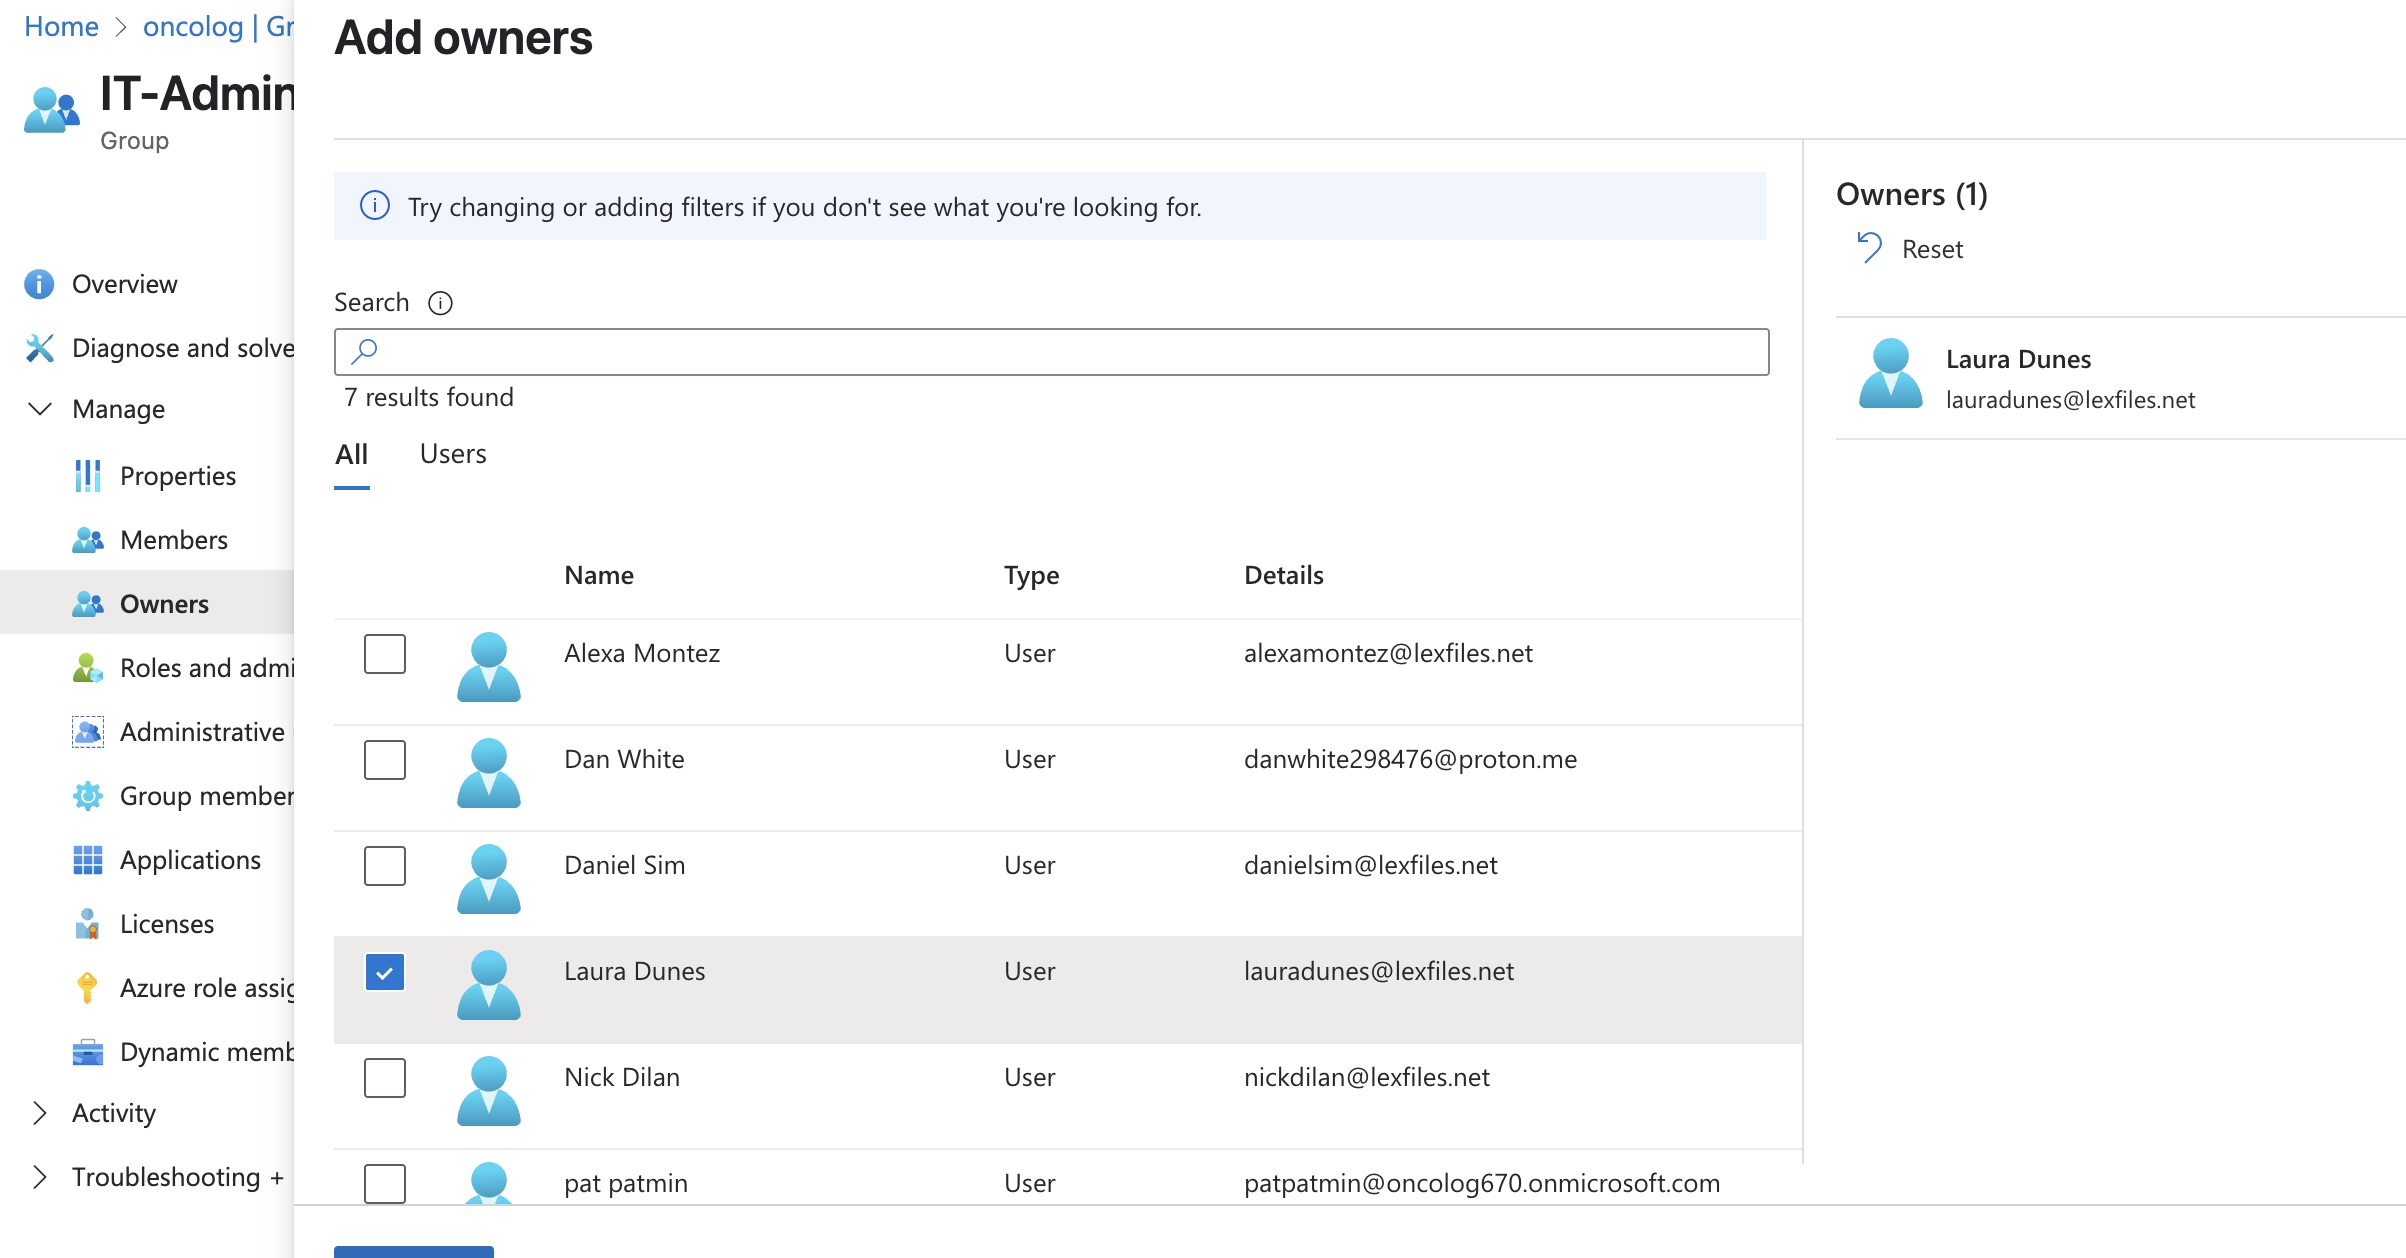Click the Licenses icon
The height and width of the screenshot is (1258, 2406).
(88, 924)
